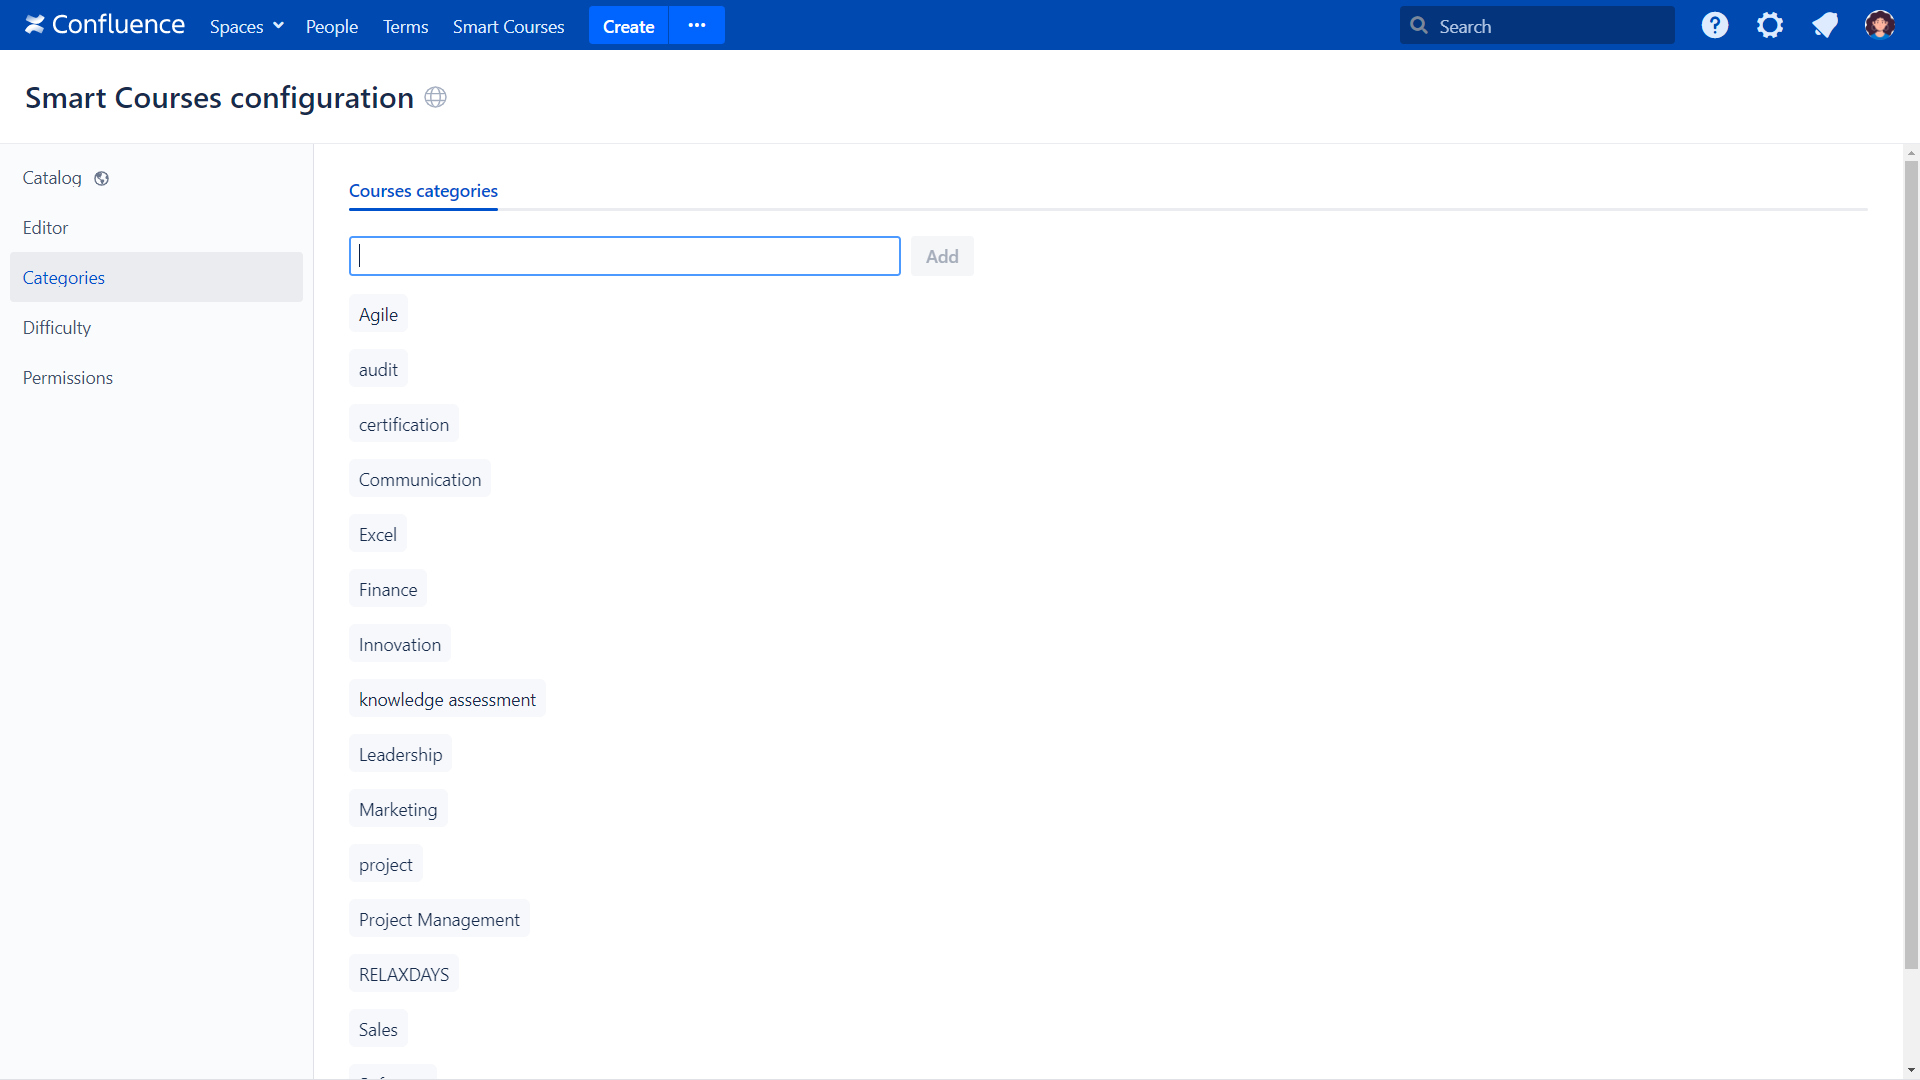The width and height of the screenshot is (1920, 1080).
Task: Select the Permissions section in the sidebar
Action: click(x=67, y=377)
